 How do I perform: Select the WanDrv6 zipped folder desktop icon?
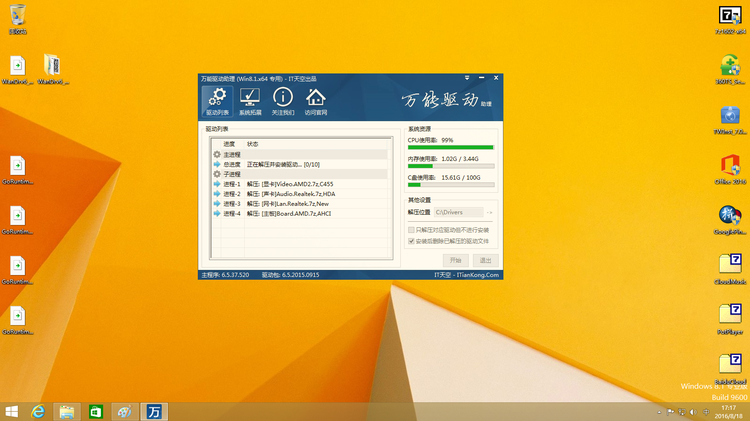(x=53, y=69)
